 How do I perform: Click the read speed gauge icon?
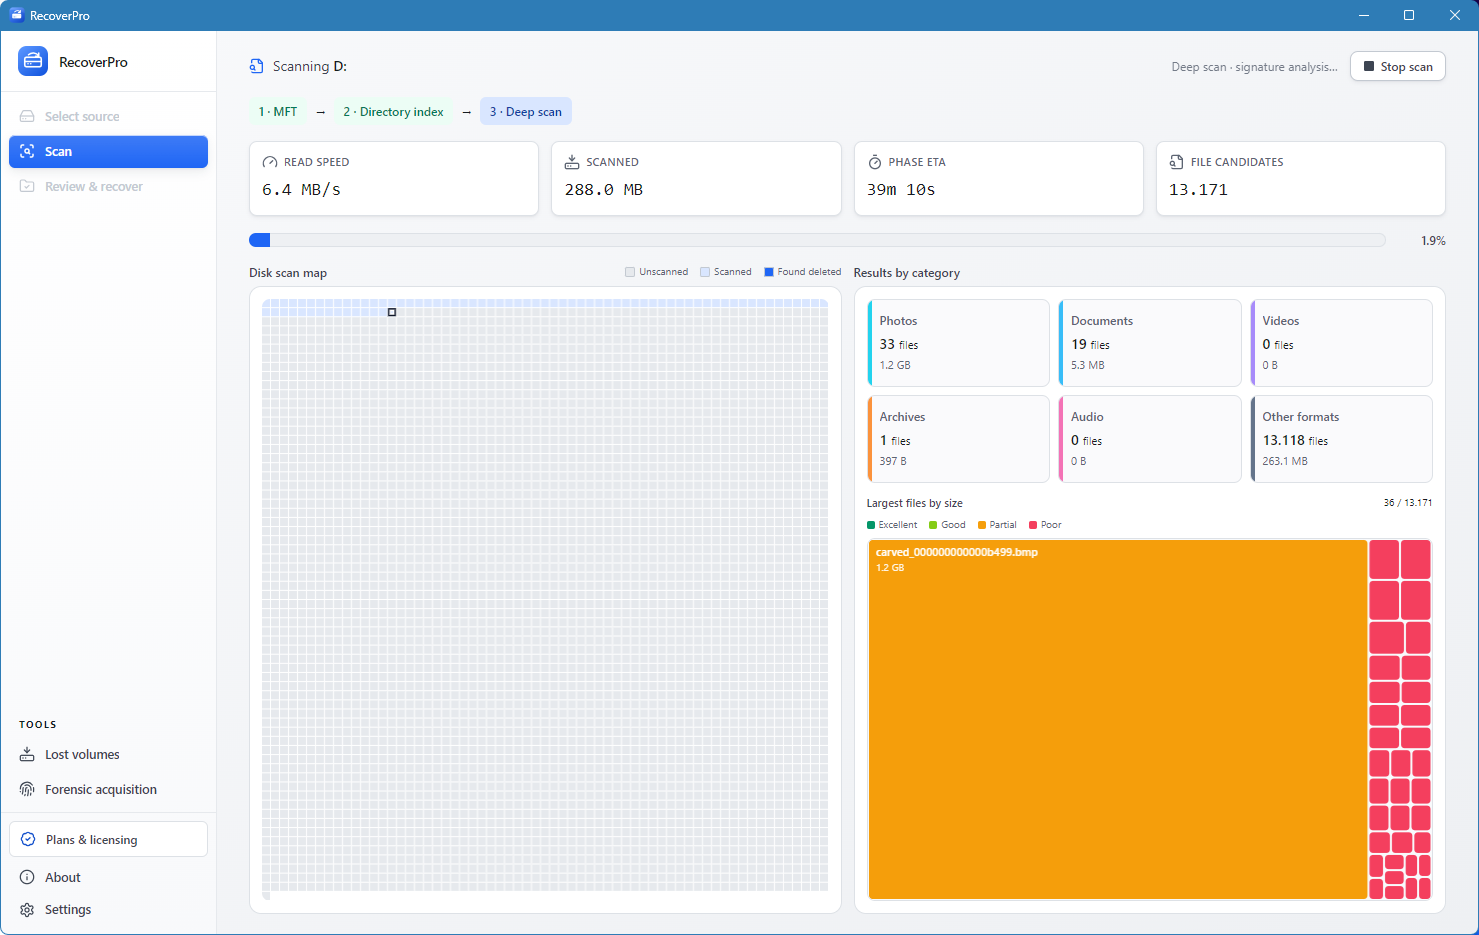point(269,162)
